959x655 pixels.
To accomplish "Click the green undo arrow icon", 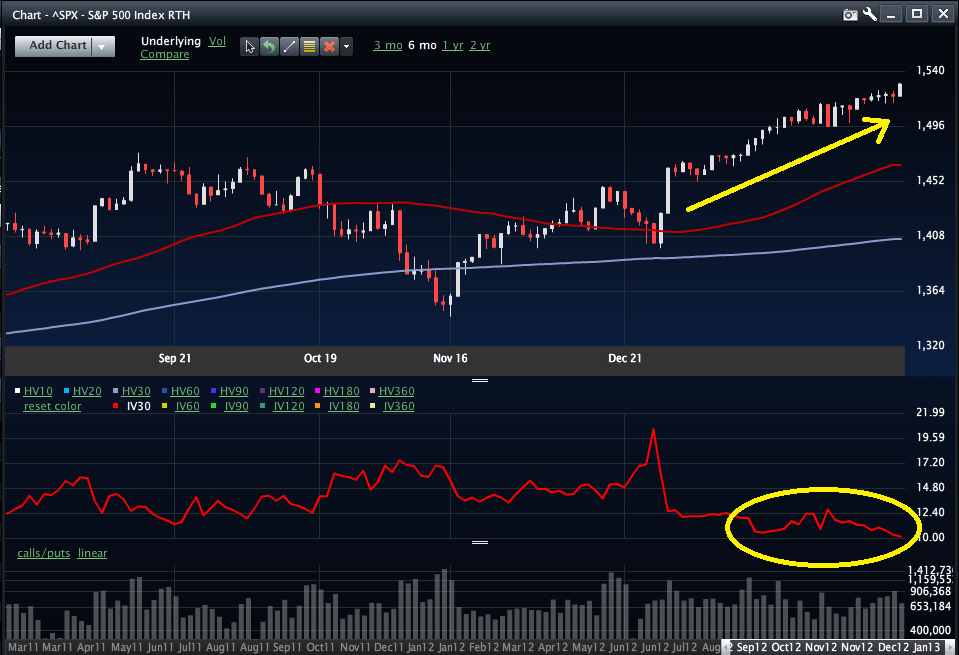I will (269, 46).
